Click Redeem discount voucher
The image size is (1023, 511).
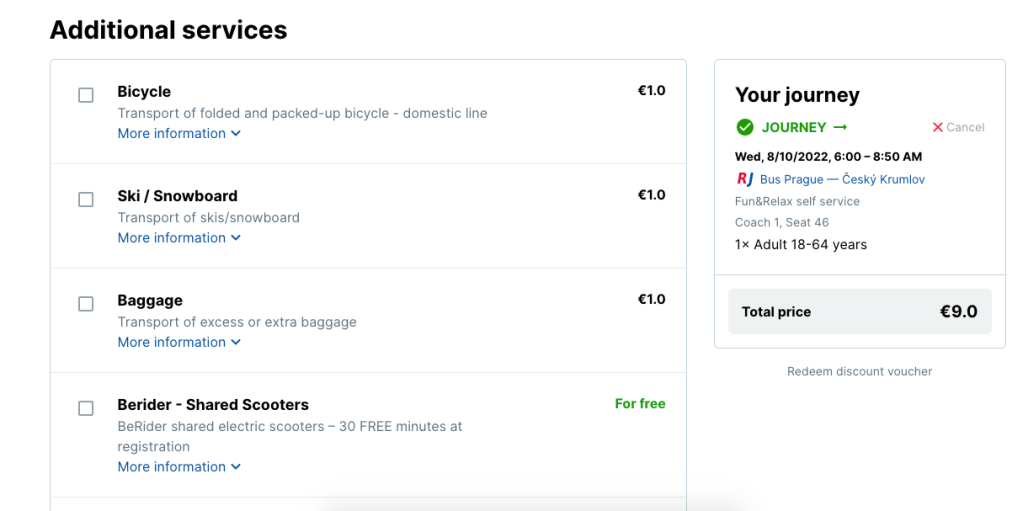[859, 371]
